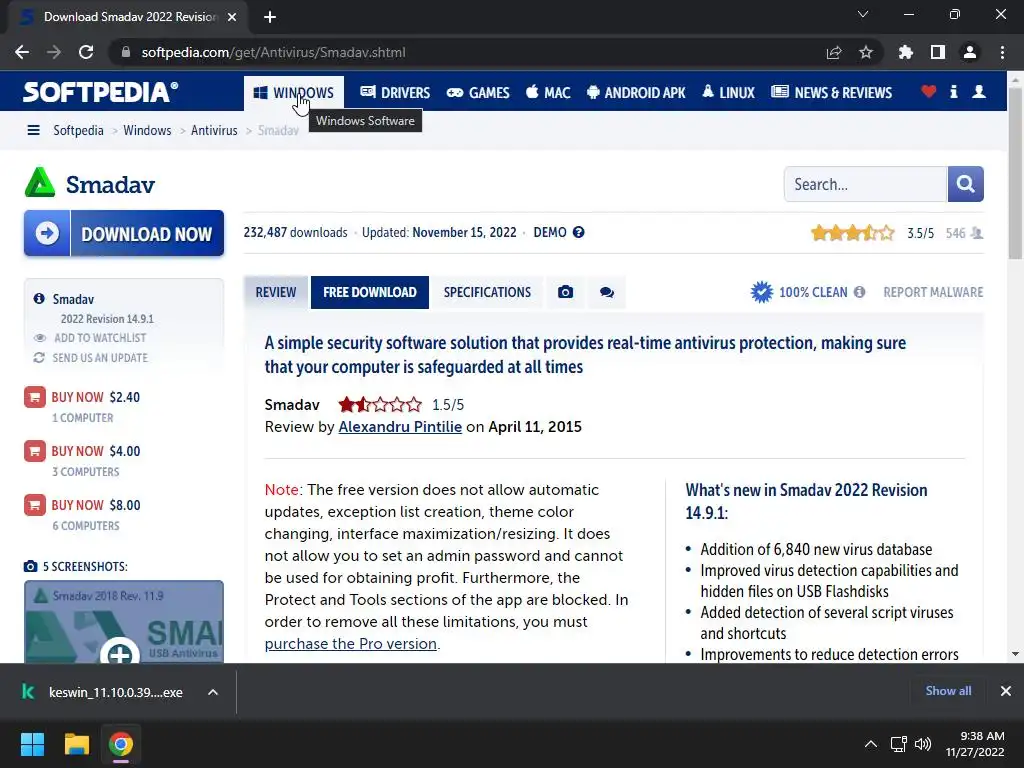
Task: Open a new browser tab with plus icon
Action: pos(270,17)
